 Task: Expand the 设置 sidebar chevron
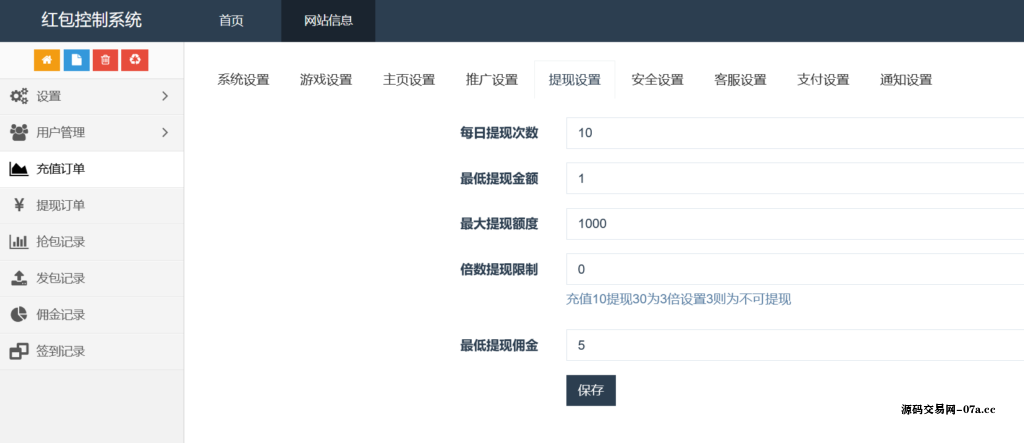pyautogui.click(x=165, y=97)
